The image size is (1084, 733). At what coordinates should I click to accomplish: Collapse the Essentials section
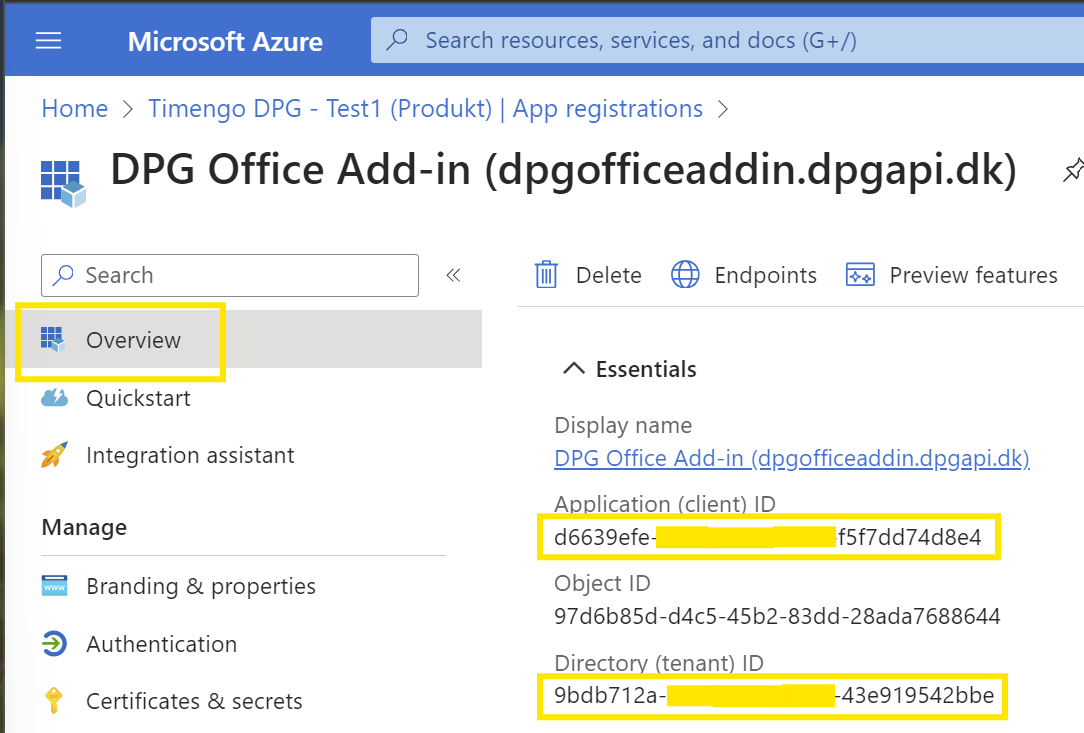573,369
